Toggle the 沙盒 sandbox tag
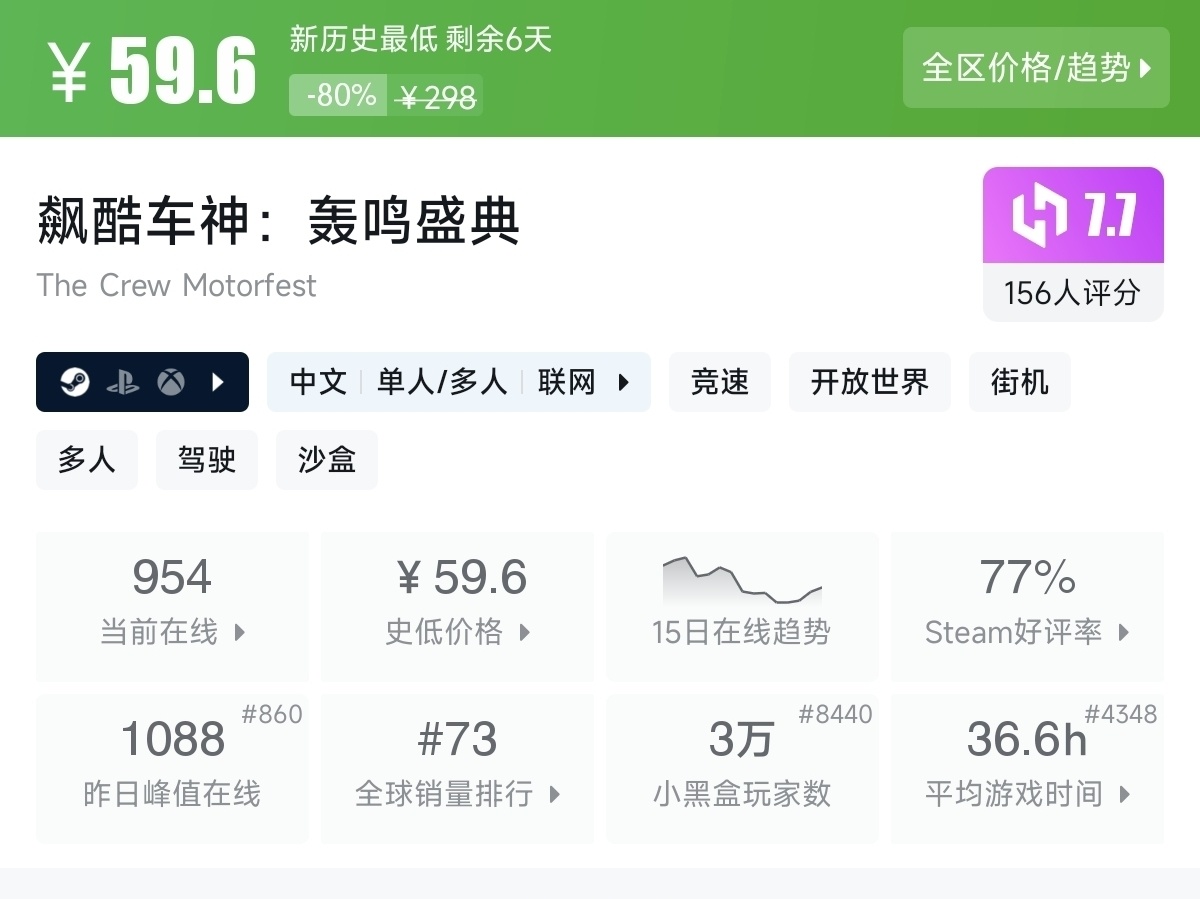 pyautogui.click(x=326, y=460)
